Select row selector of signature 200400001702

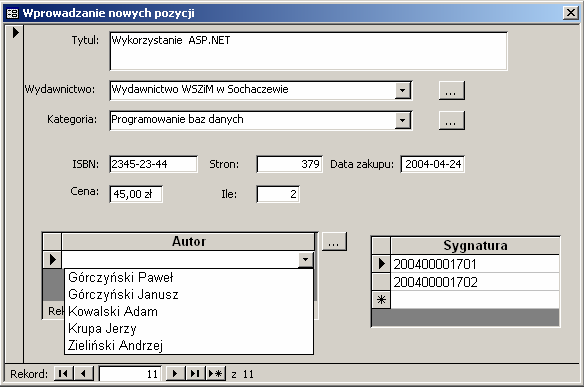coord(381,282)
